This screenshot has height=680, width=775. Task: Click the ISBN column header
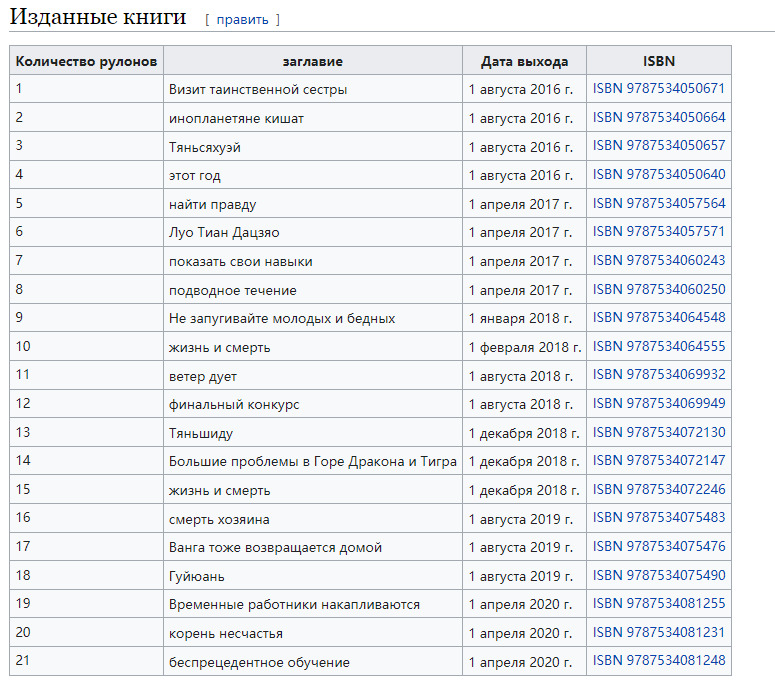pos(658,61)
